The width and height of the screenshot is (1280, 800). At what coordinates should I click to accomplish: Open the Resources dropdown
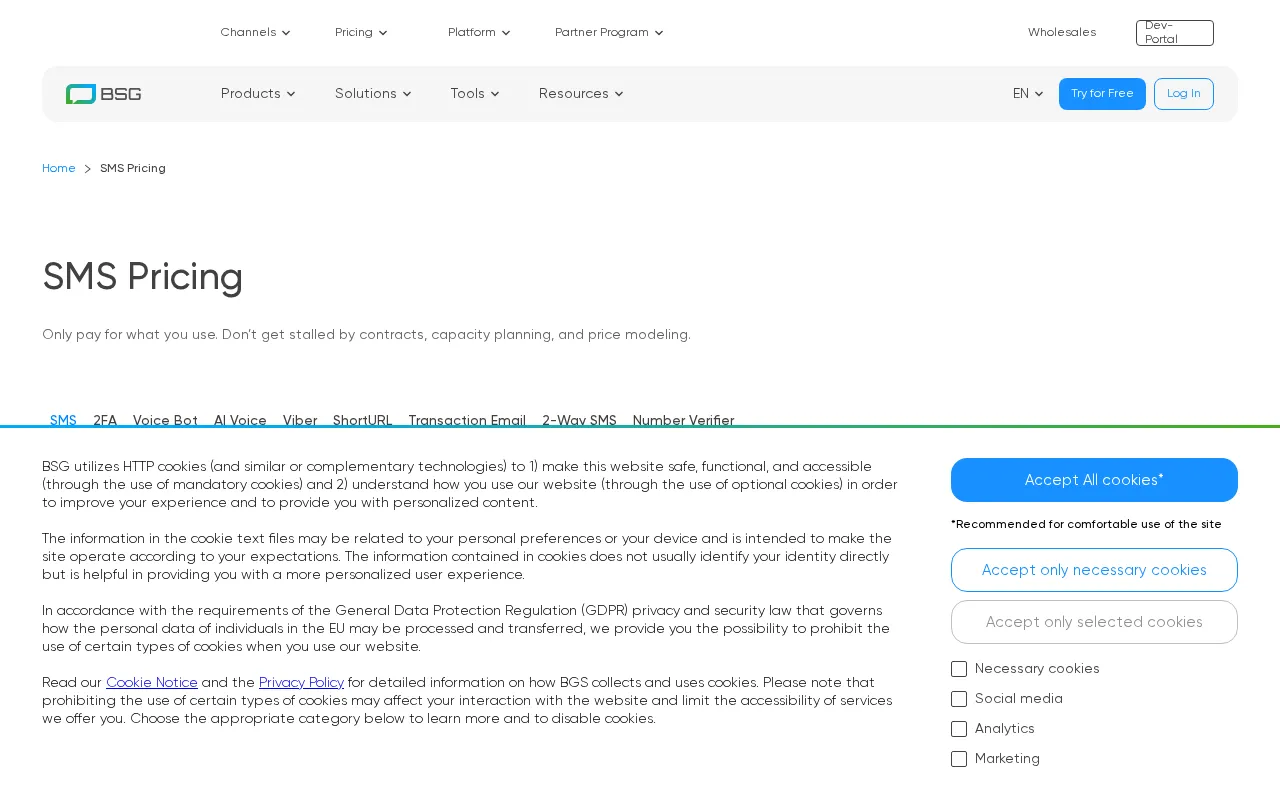point(581,94)
